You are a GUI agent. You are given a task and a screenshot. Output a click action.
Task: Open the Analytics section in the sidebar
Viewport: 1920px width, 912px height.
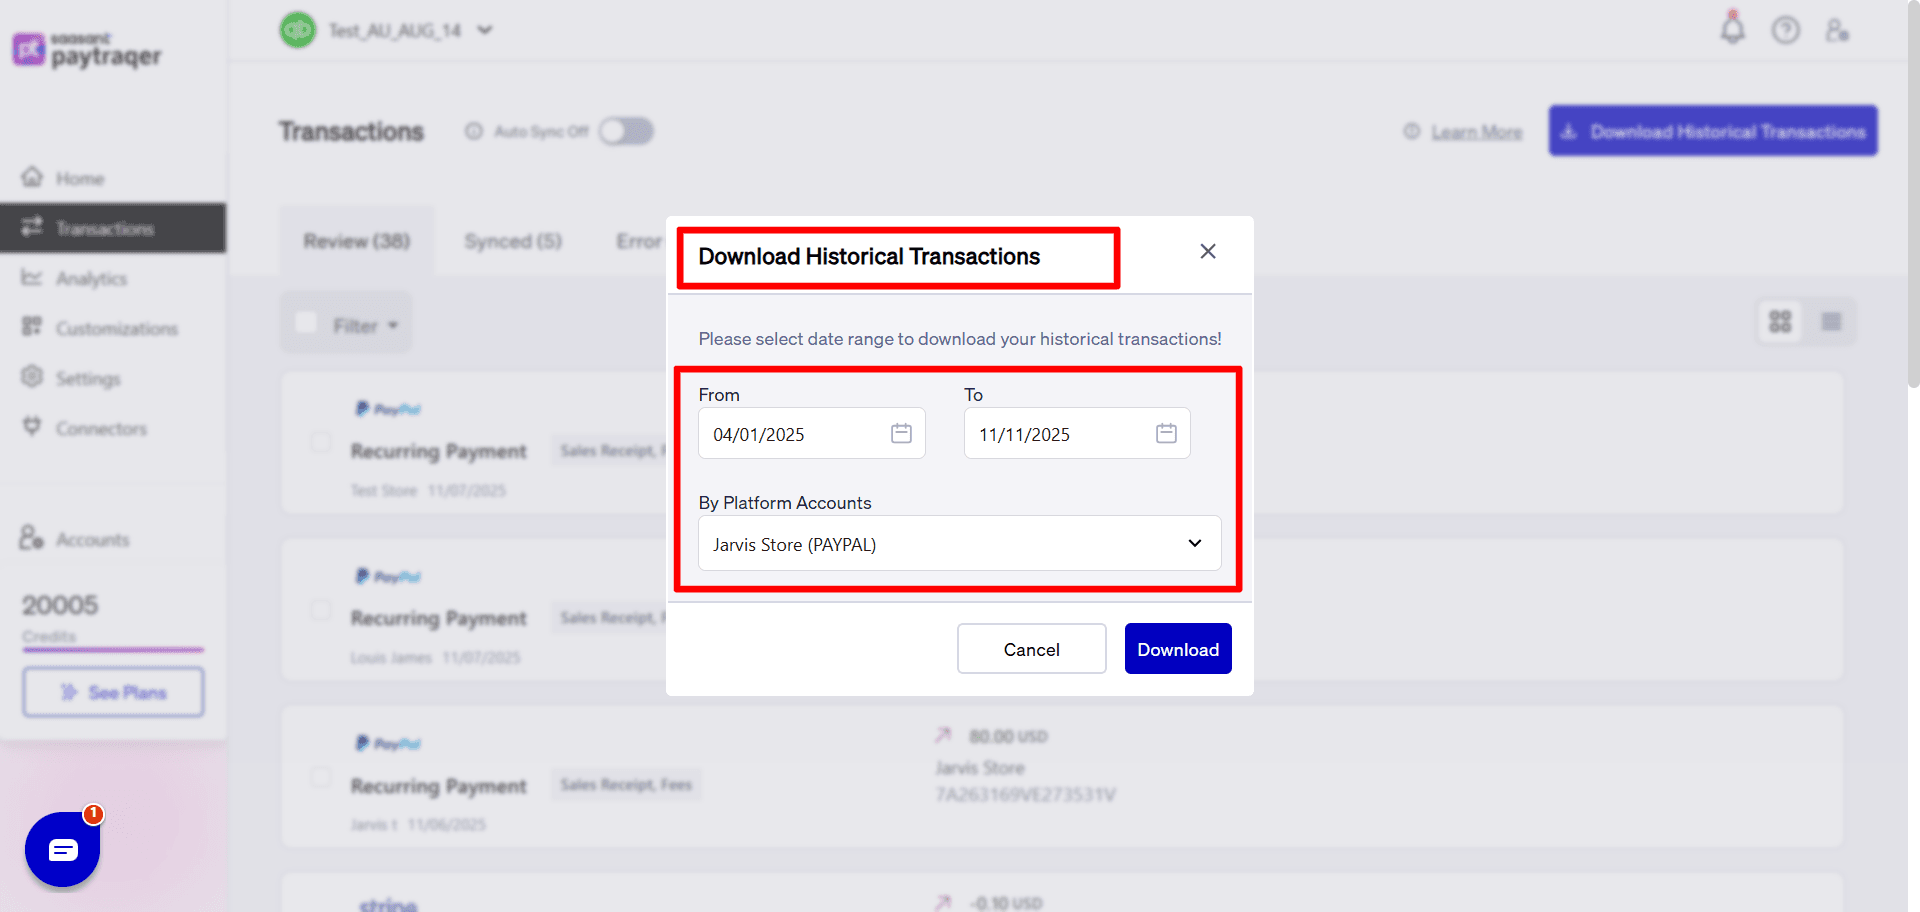(92, 278)
